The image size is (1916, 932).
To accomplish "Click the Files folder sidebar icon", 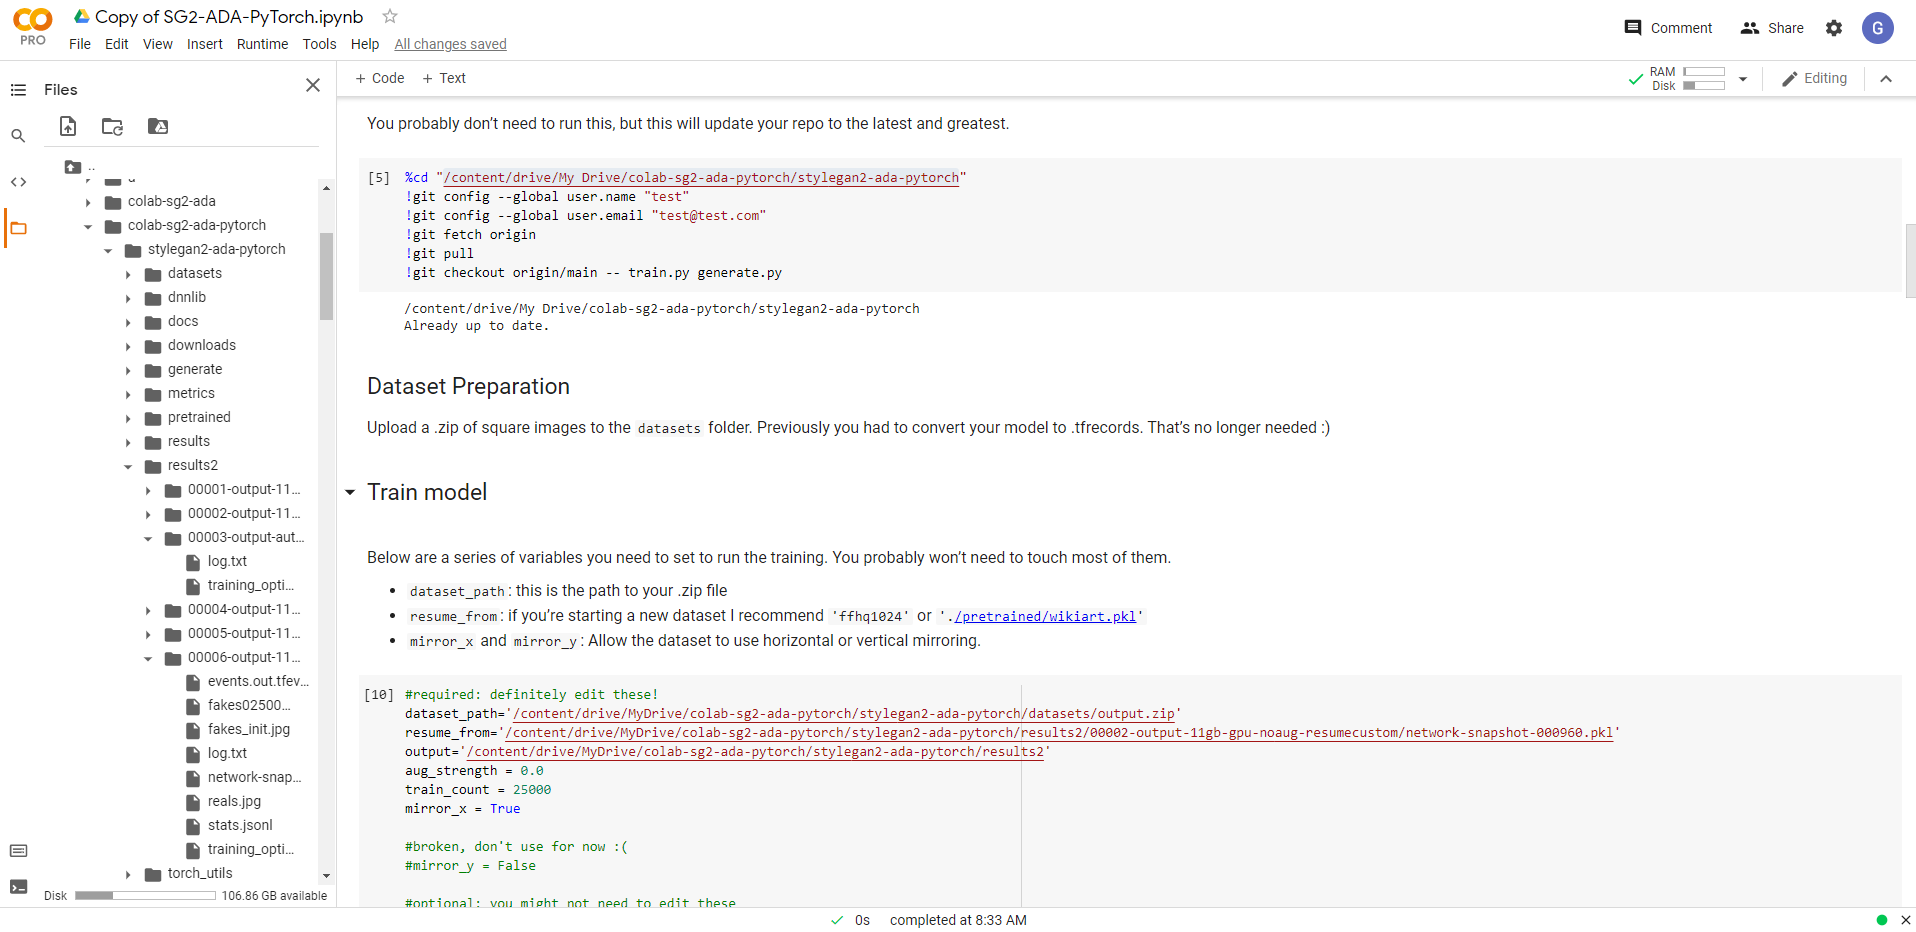I will pyautogui.click(x=18, y=228).
